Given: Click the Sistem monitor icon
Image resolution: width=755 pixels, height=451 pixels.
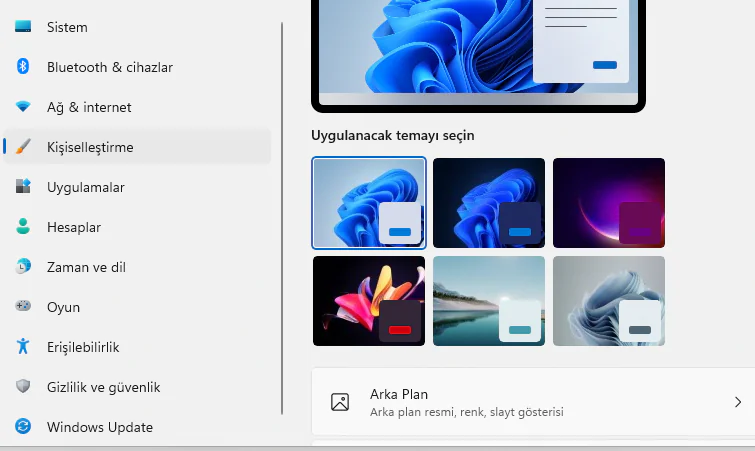Looking at the screenshot, I should (23, 27).
